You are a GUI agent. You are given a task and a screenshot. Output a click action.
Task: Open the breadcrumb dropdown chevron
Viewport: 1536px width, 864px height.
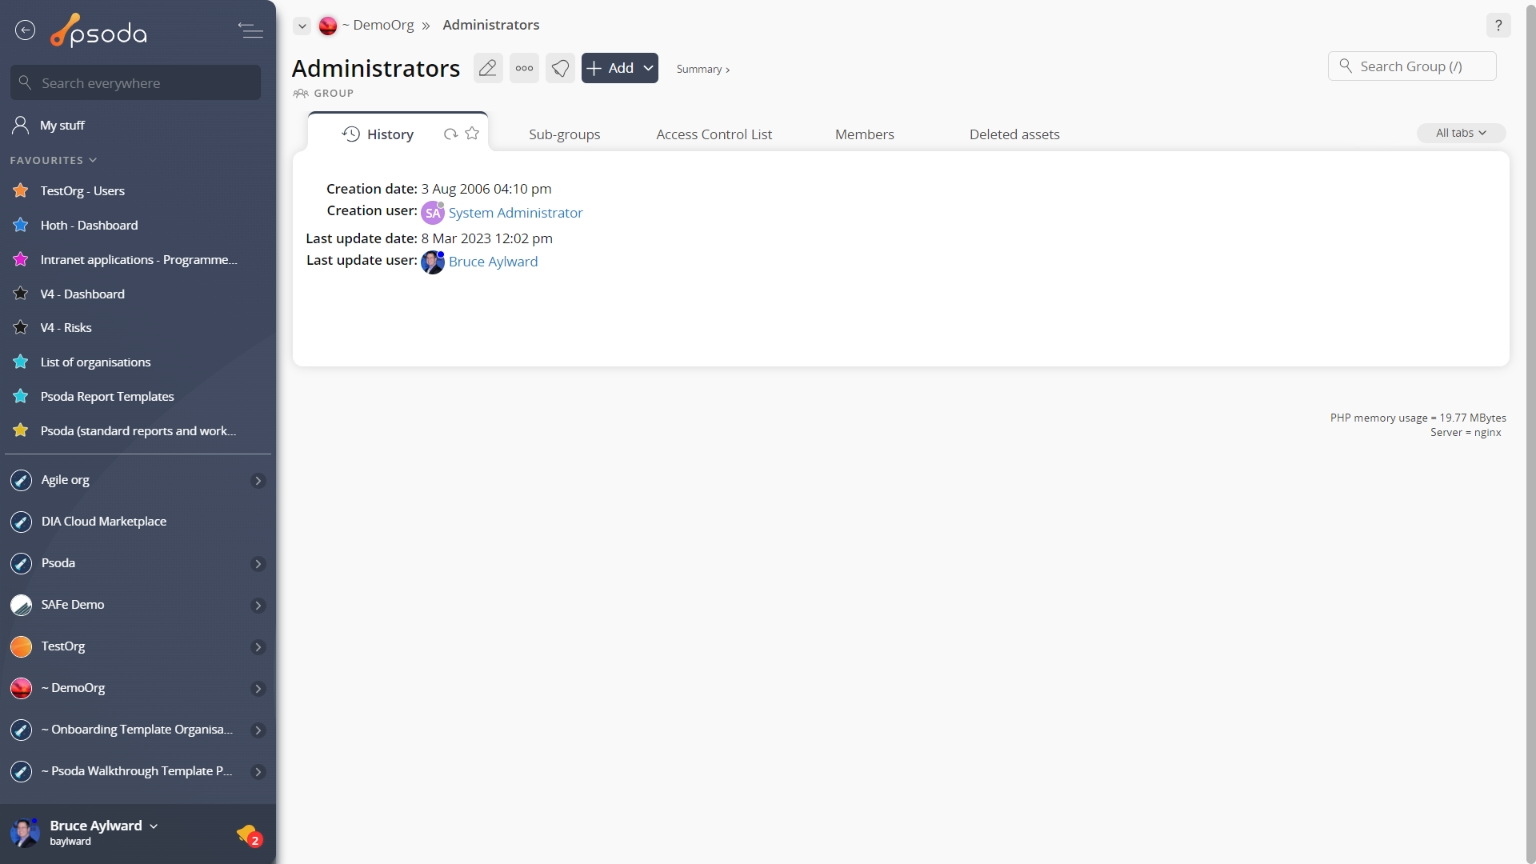click(302, 26)
